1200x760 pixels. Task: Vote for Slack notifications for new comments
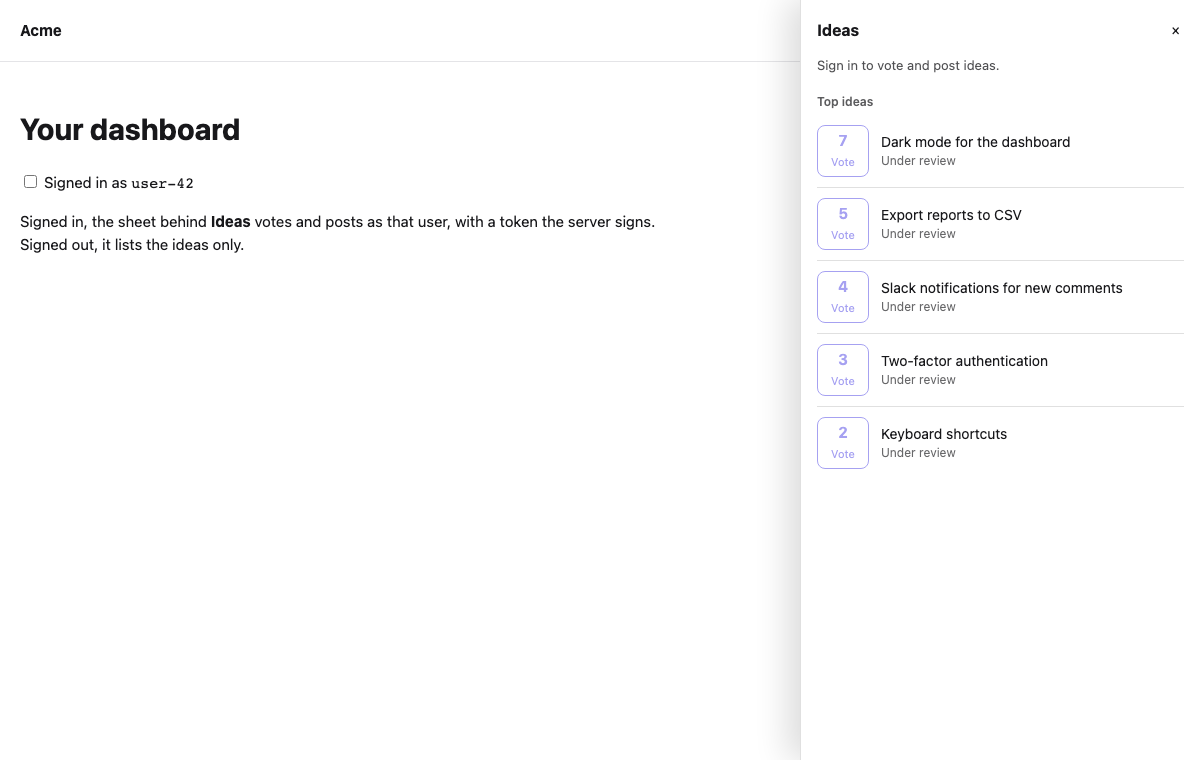point(843,297)
